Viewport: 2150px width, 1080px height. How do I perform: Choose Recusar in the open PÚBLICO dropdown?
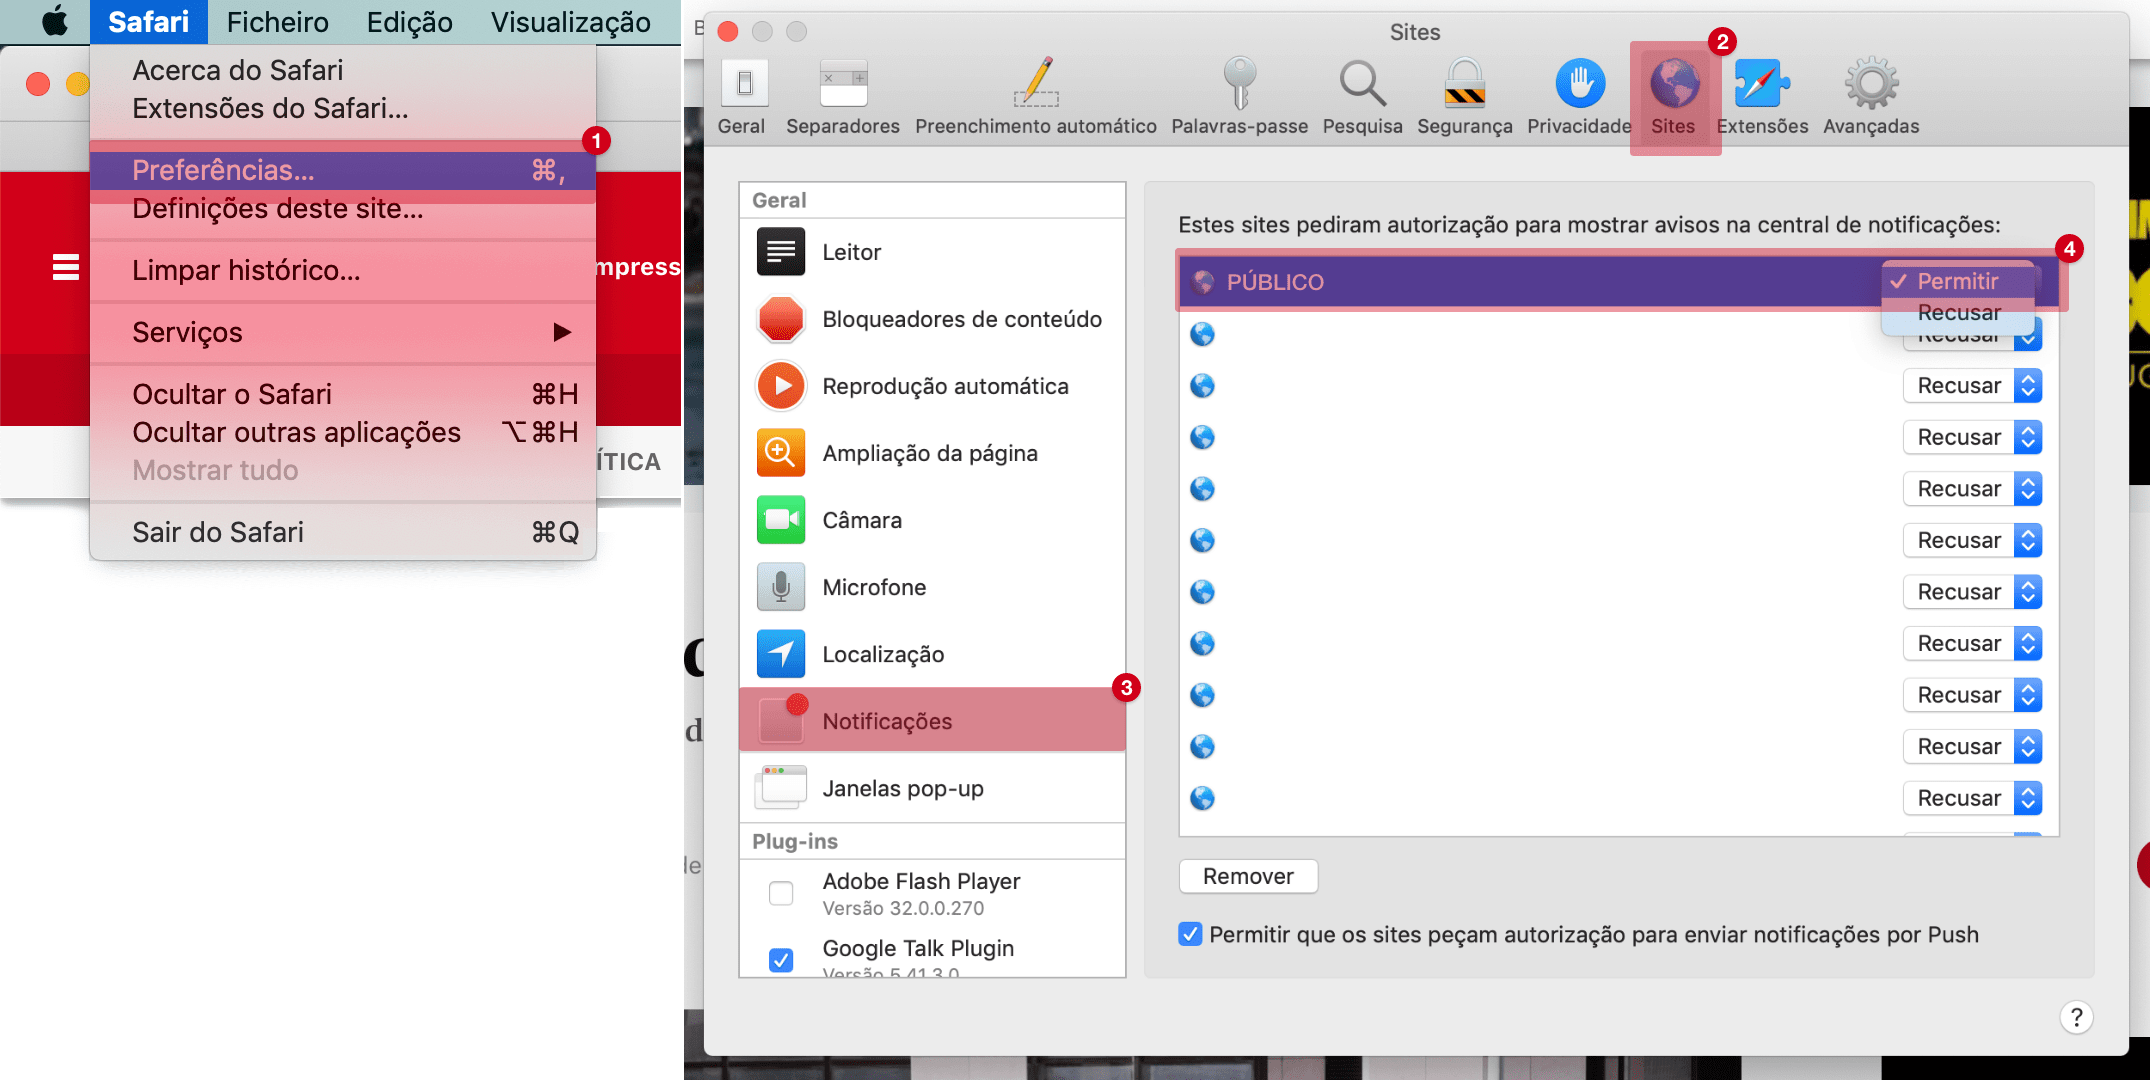(1958, 313)
